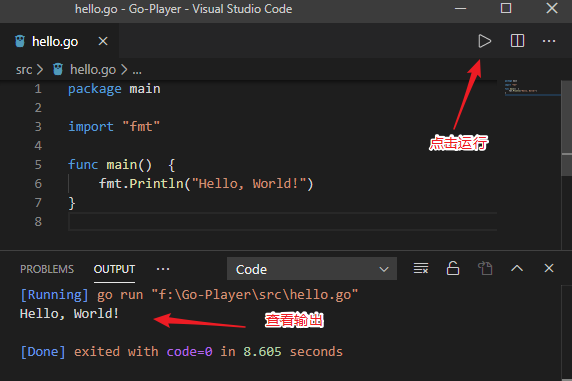Image resolution: width=572 pixels, height=381 pixels.
Task: Open the hello.go breadcrumb item
Action: pyautogui.click(x=93, y=69)
